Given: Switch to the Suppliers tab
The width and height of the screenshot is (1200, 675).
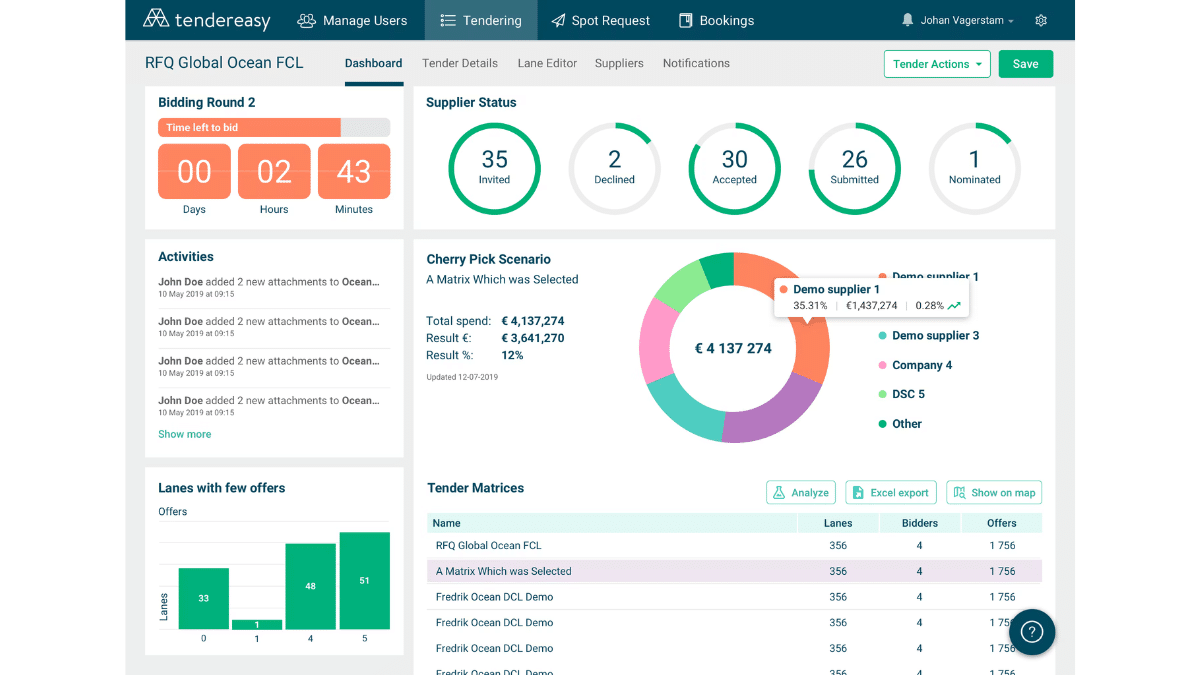Looking at the screenshot, I should pyautogui.click(x=619, y=63).
